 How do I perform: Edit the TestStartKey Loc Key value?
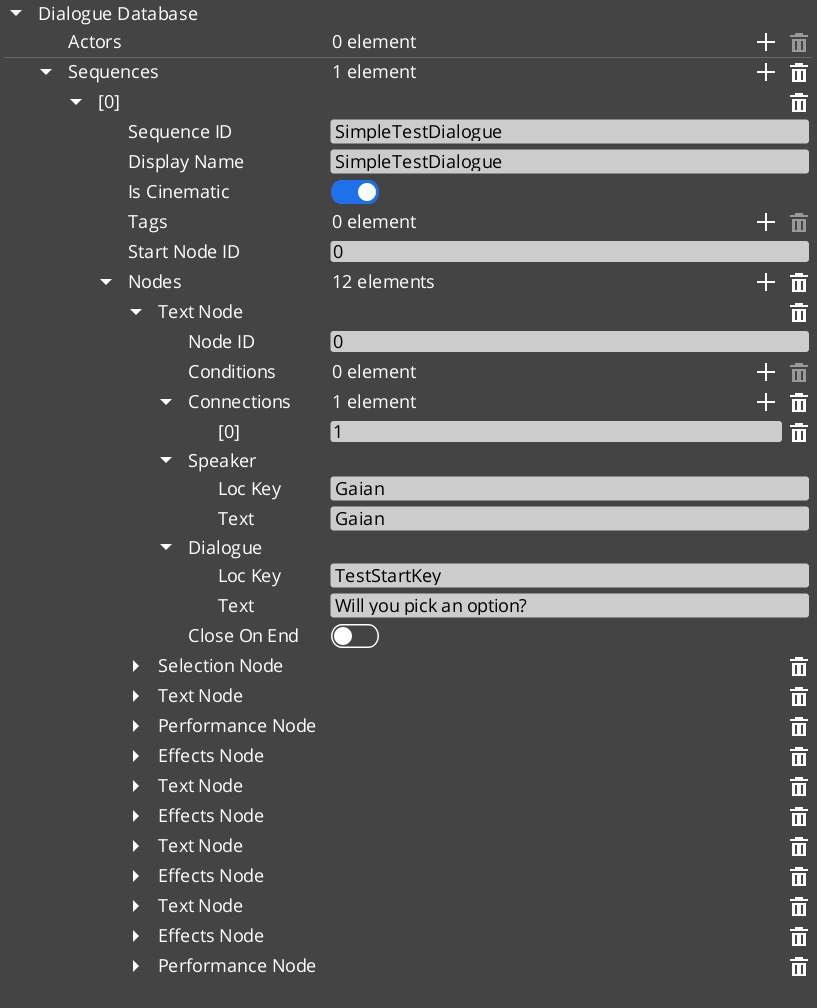(569, 575)
